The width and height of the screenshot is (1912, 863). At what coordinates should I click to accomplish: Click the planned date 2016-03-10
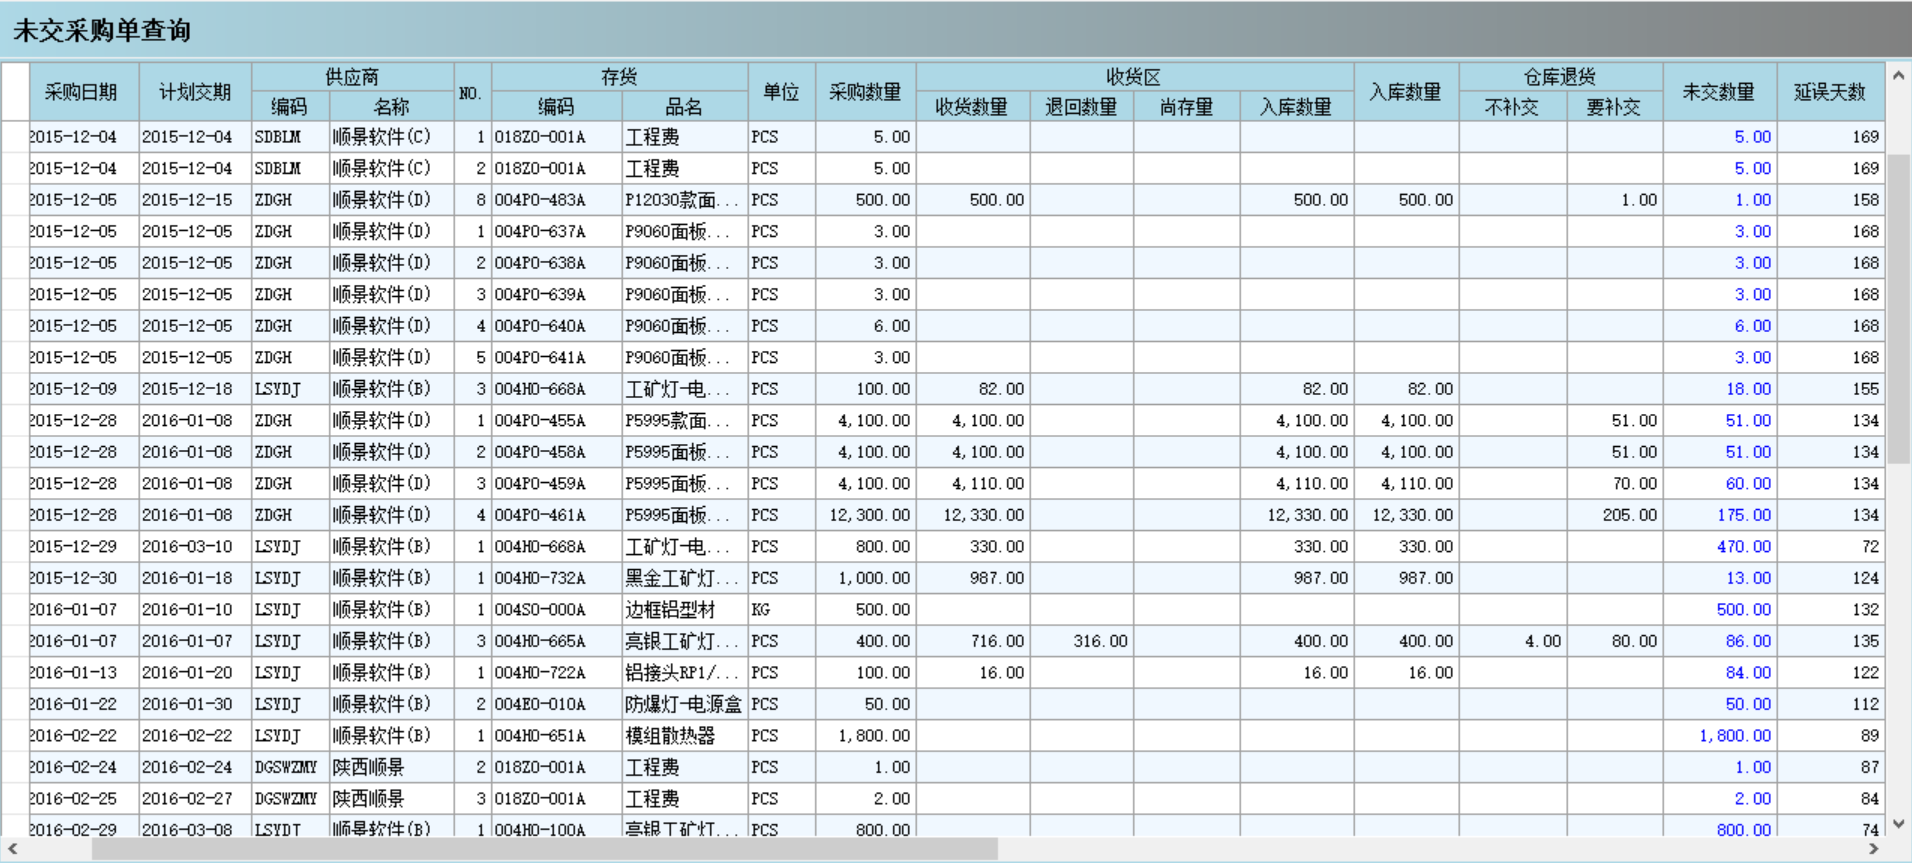(x=195, y=547)
